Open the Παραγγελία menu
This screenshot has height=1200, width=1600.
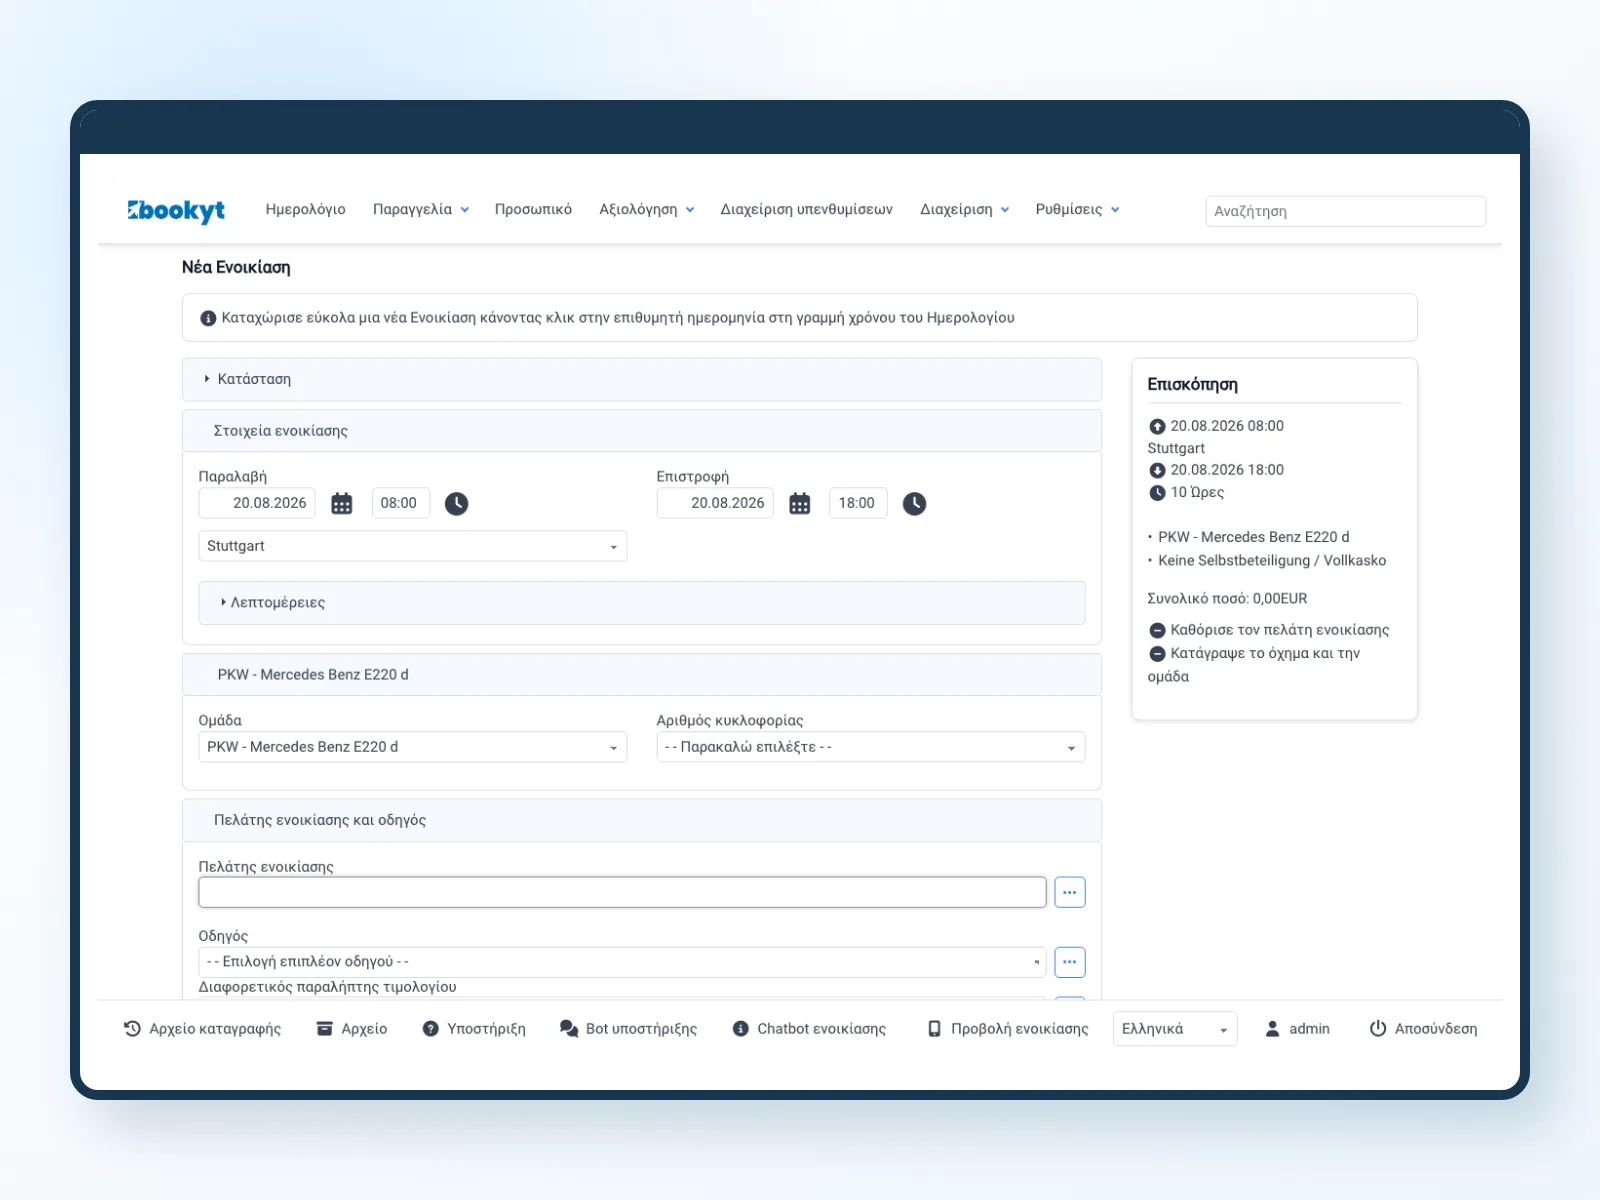pos(421,209)
